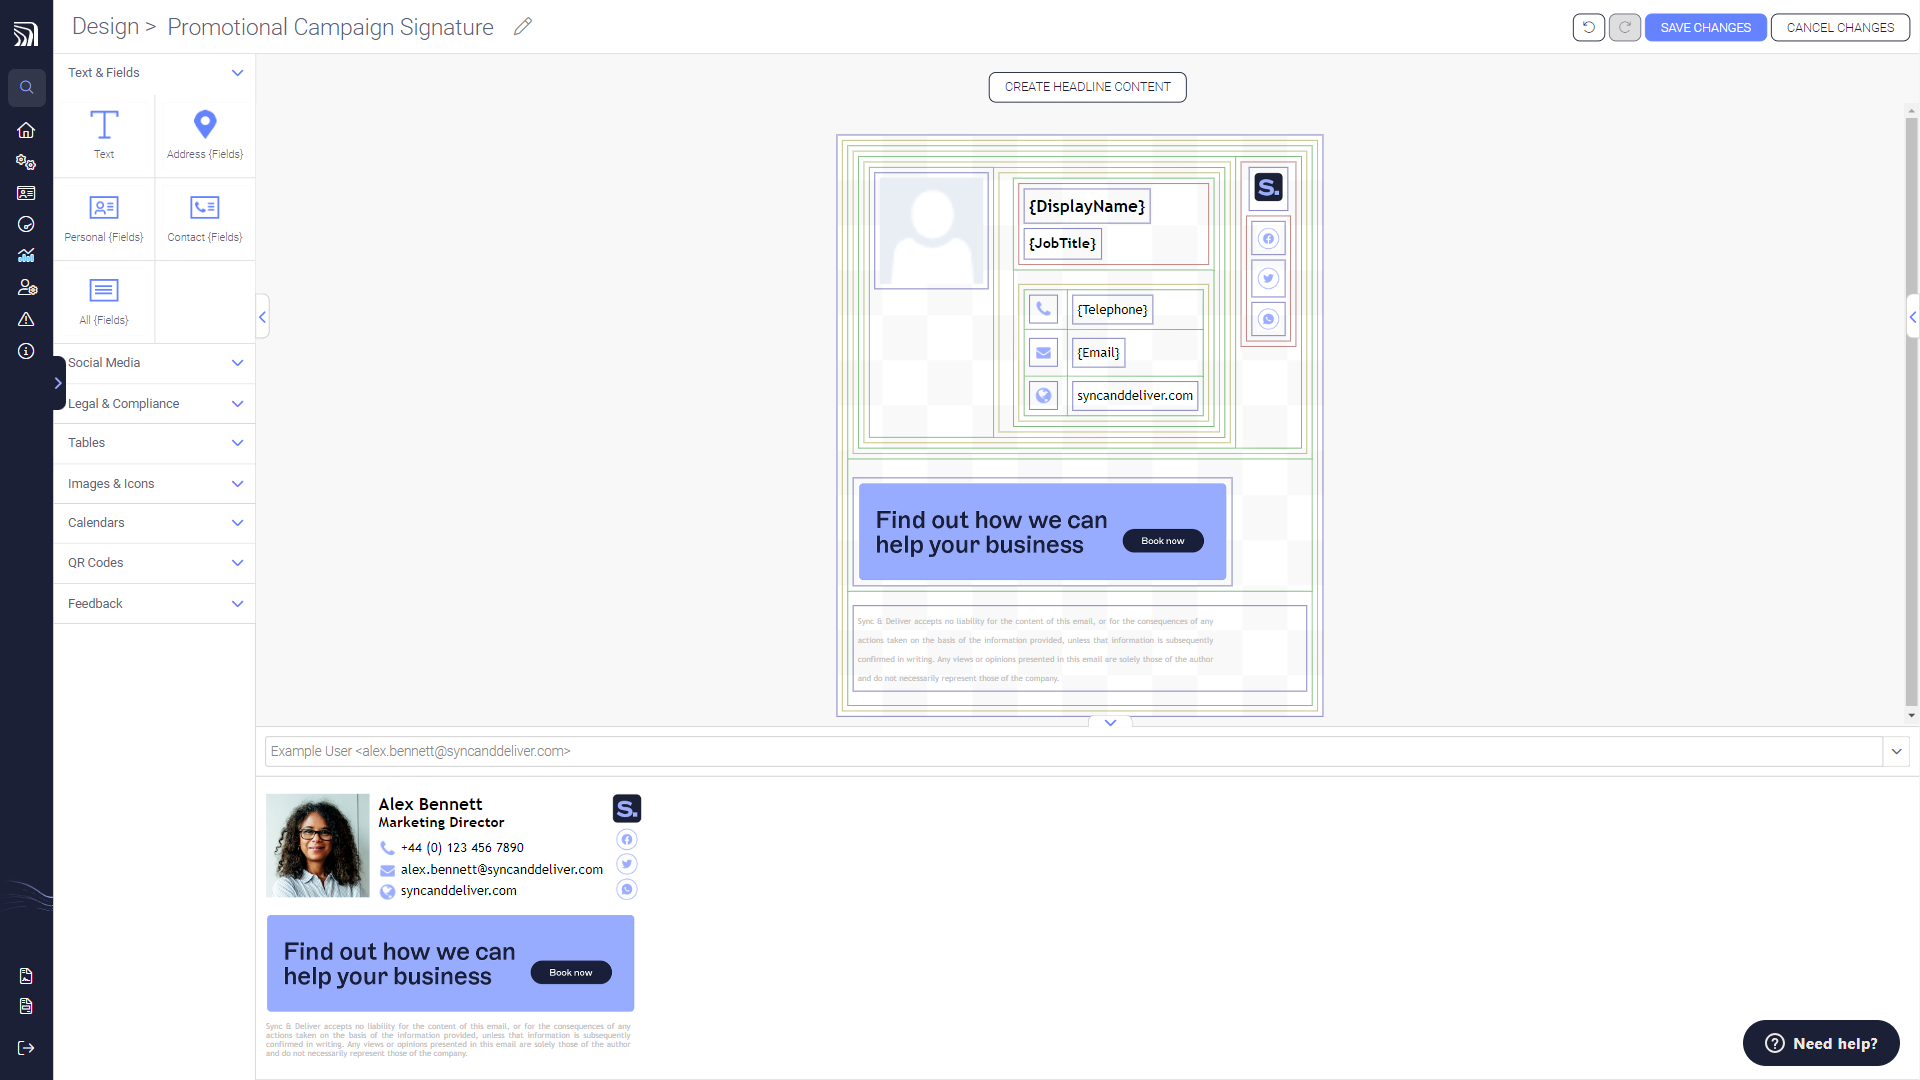Click CREATE HEADLINE CONTENT

[x=1087, y=87]
